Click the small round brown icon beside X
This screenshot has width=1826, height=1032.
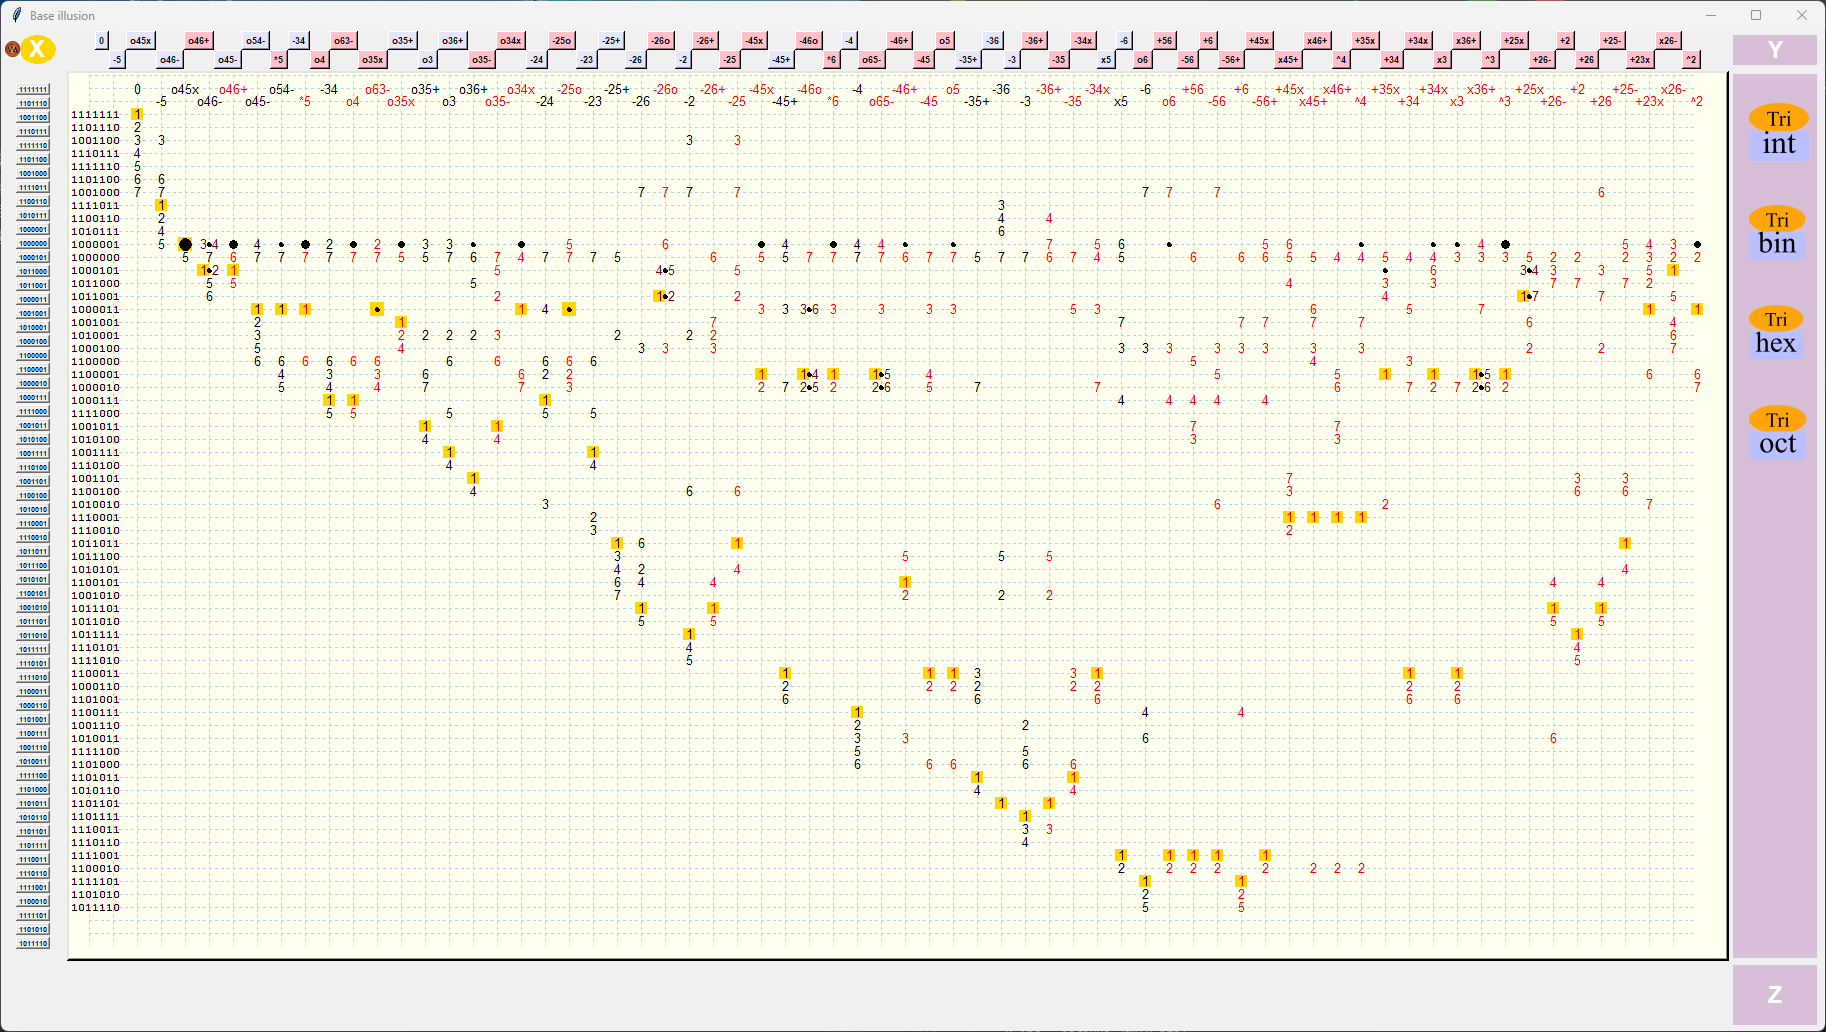(12, 48)
